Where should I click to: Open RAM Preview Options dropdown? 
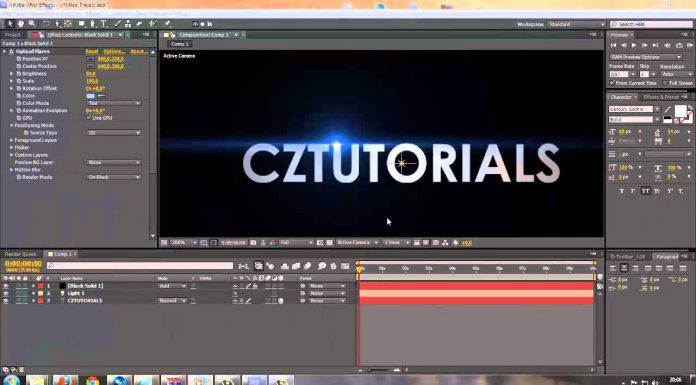pos(646,57)
